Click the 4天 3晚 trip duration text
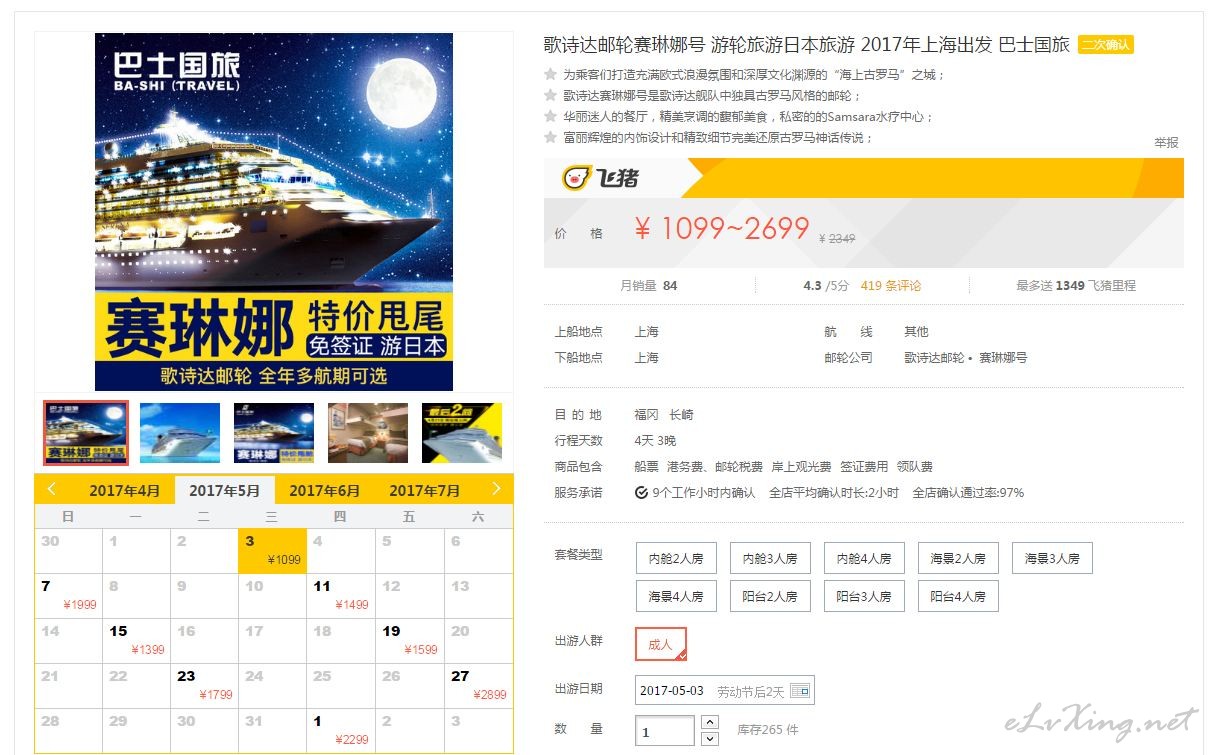Viewport: 1209px width, 755px height. click(655, 440)
